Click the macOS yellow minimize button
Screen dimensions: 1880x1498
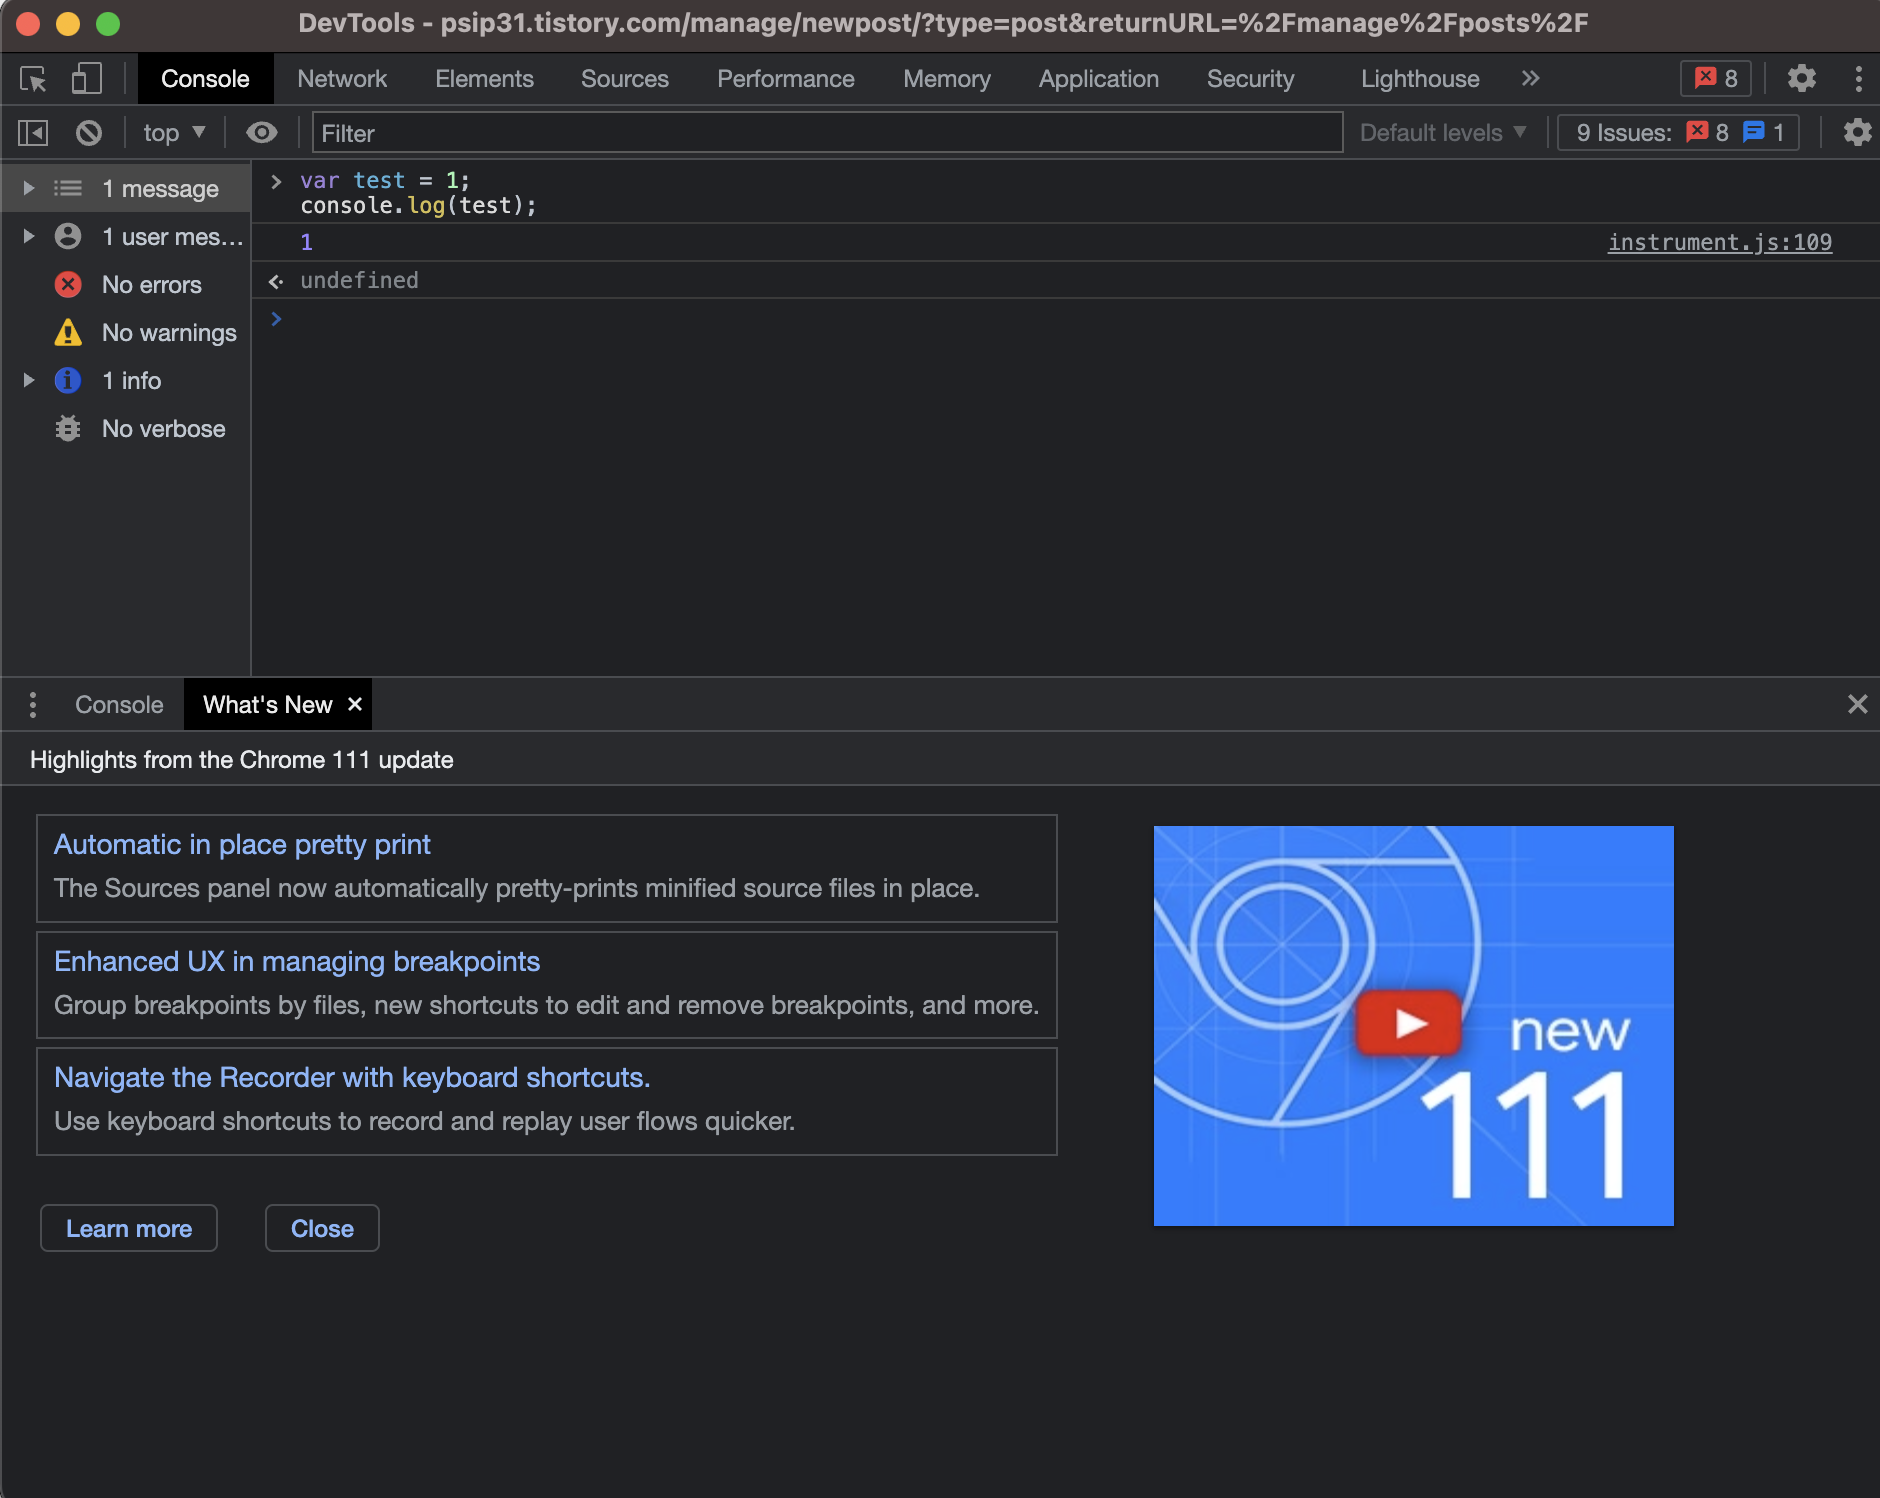pyautogui.click(x=68, y=24)
